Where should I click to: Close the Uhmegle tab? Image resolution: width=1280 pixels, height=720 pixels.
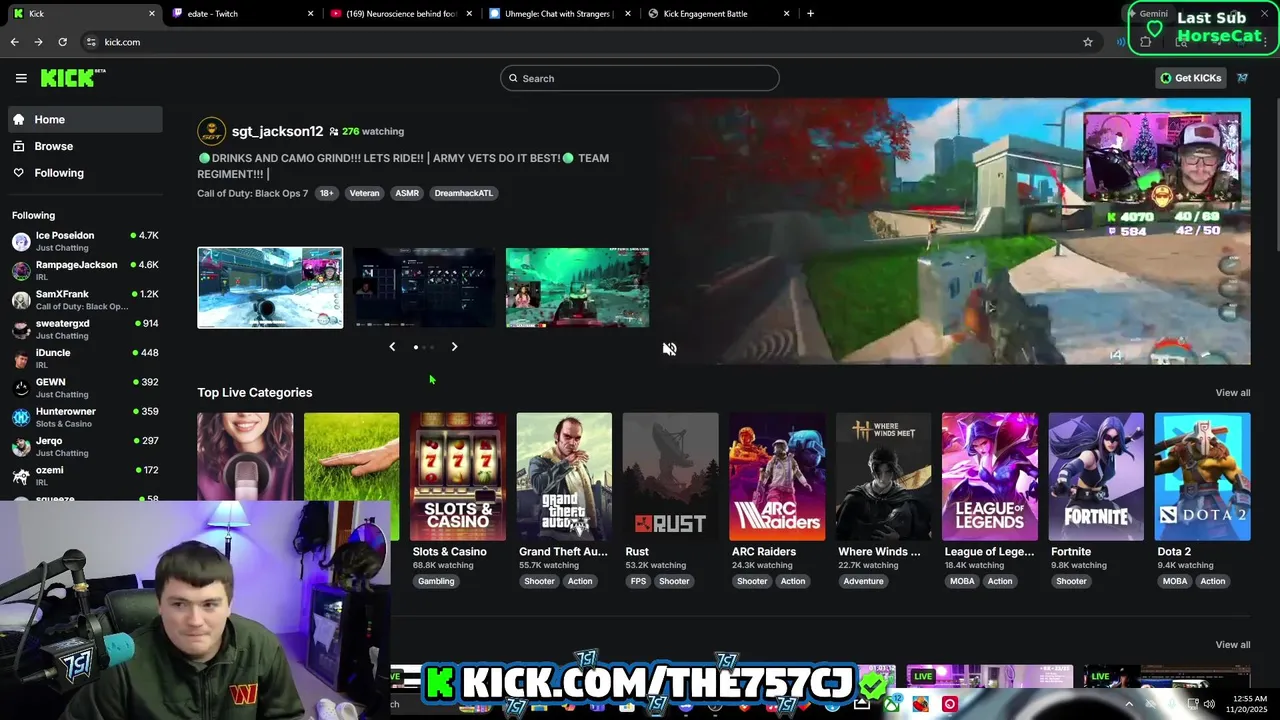[628, 14]
